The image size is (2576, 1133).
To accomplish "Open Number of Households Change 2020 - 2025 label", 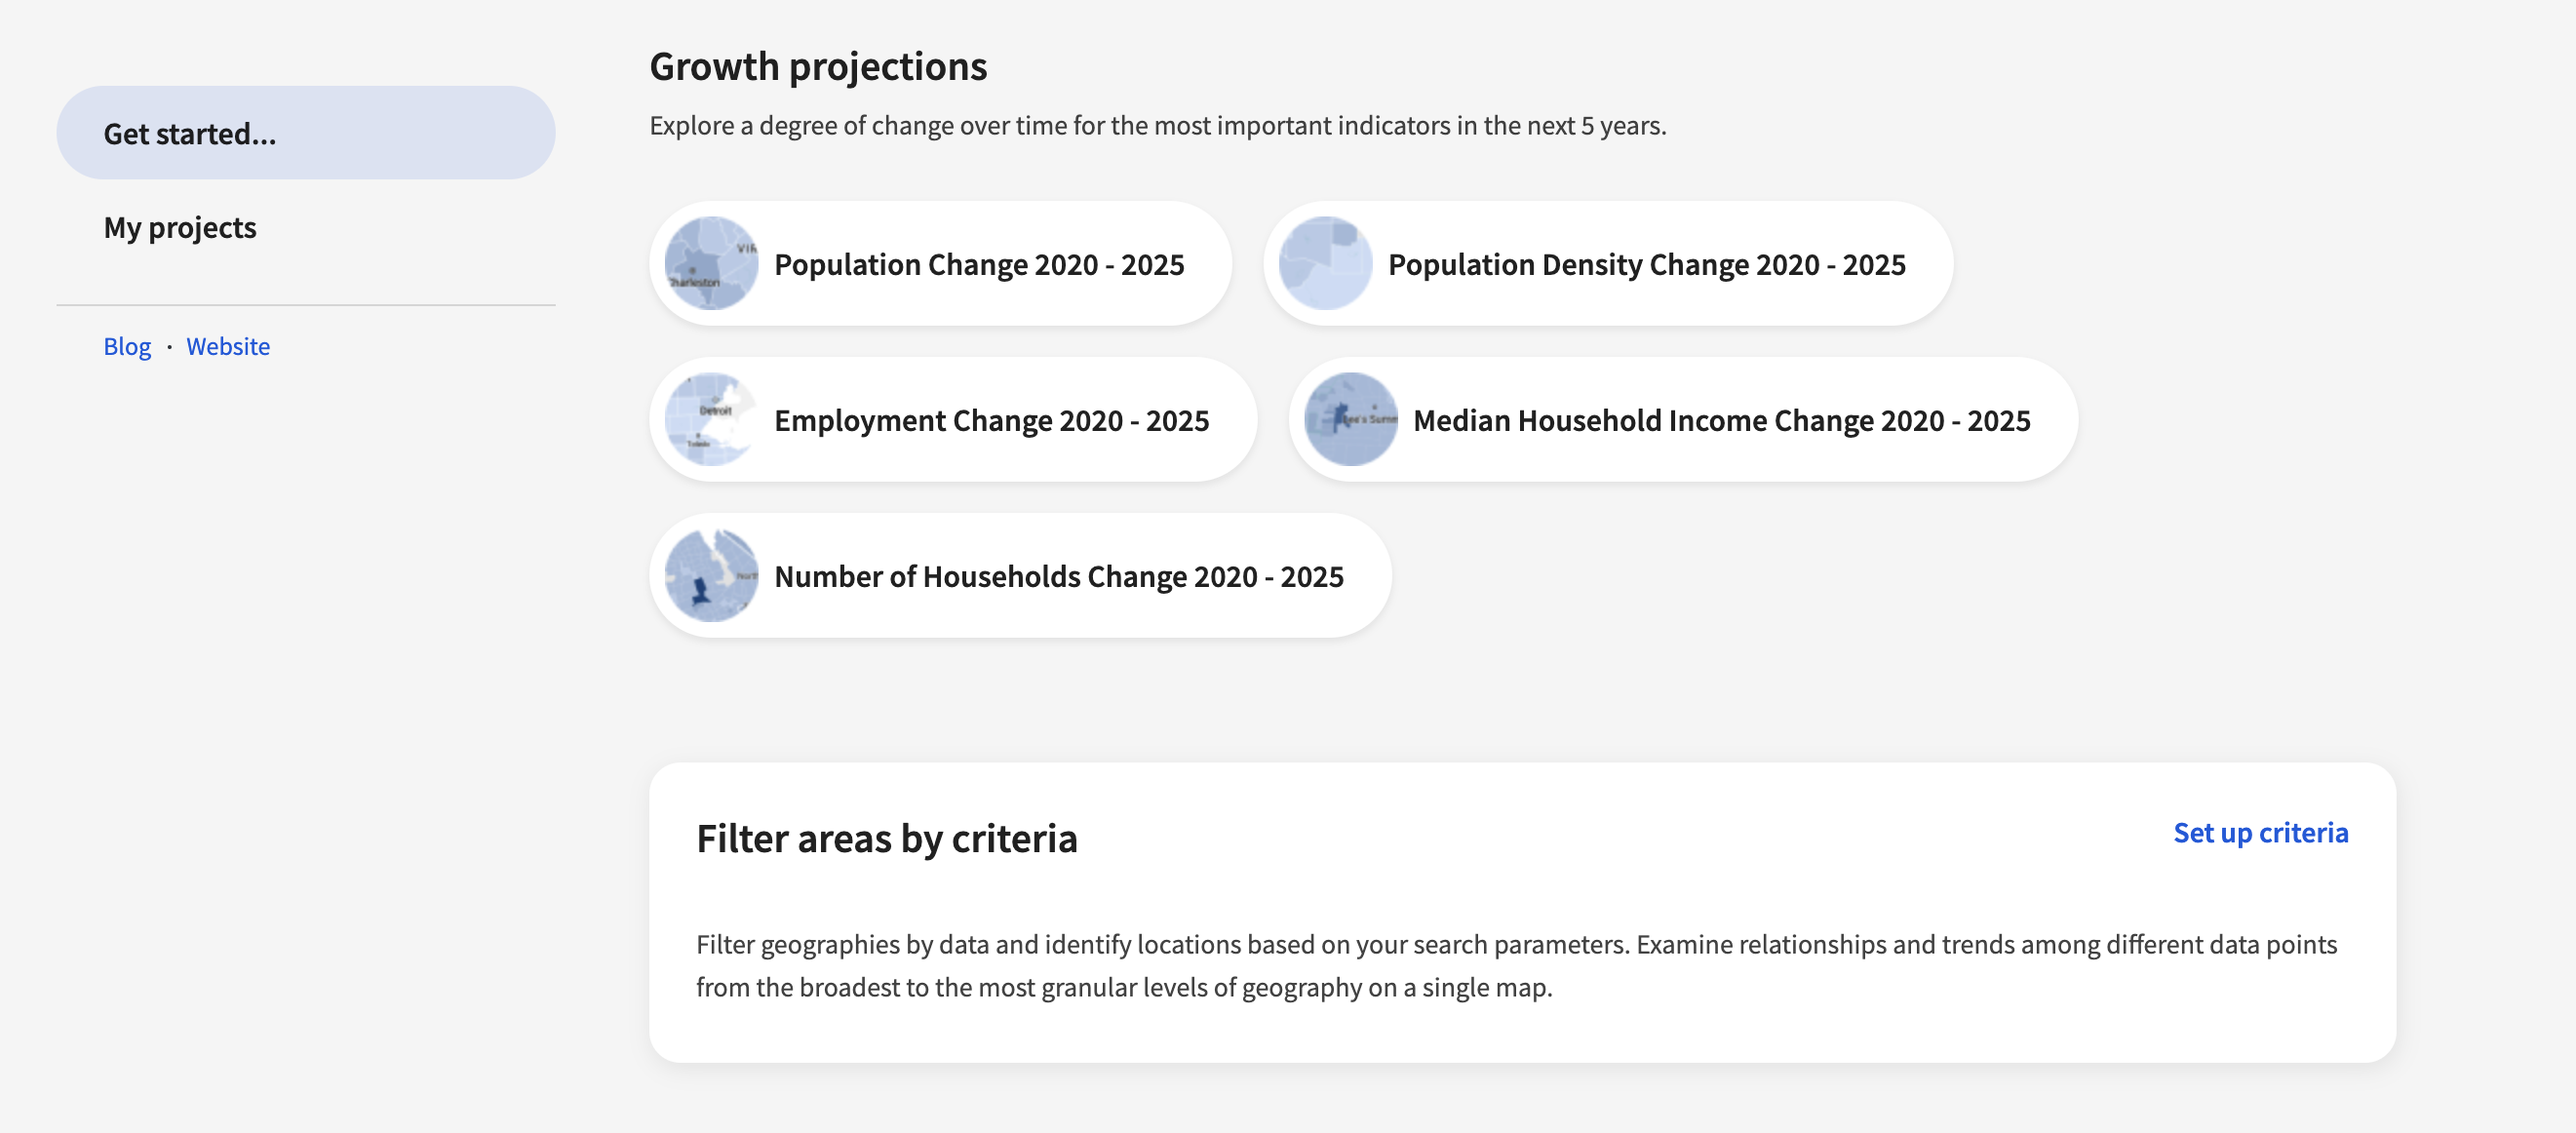I will 1058,577.
